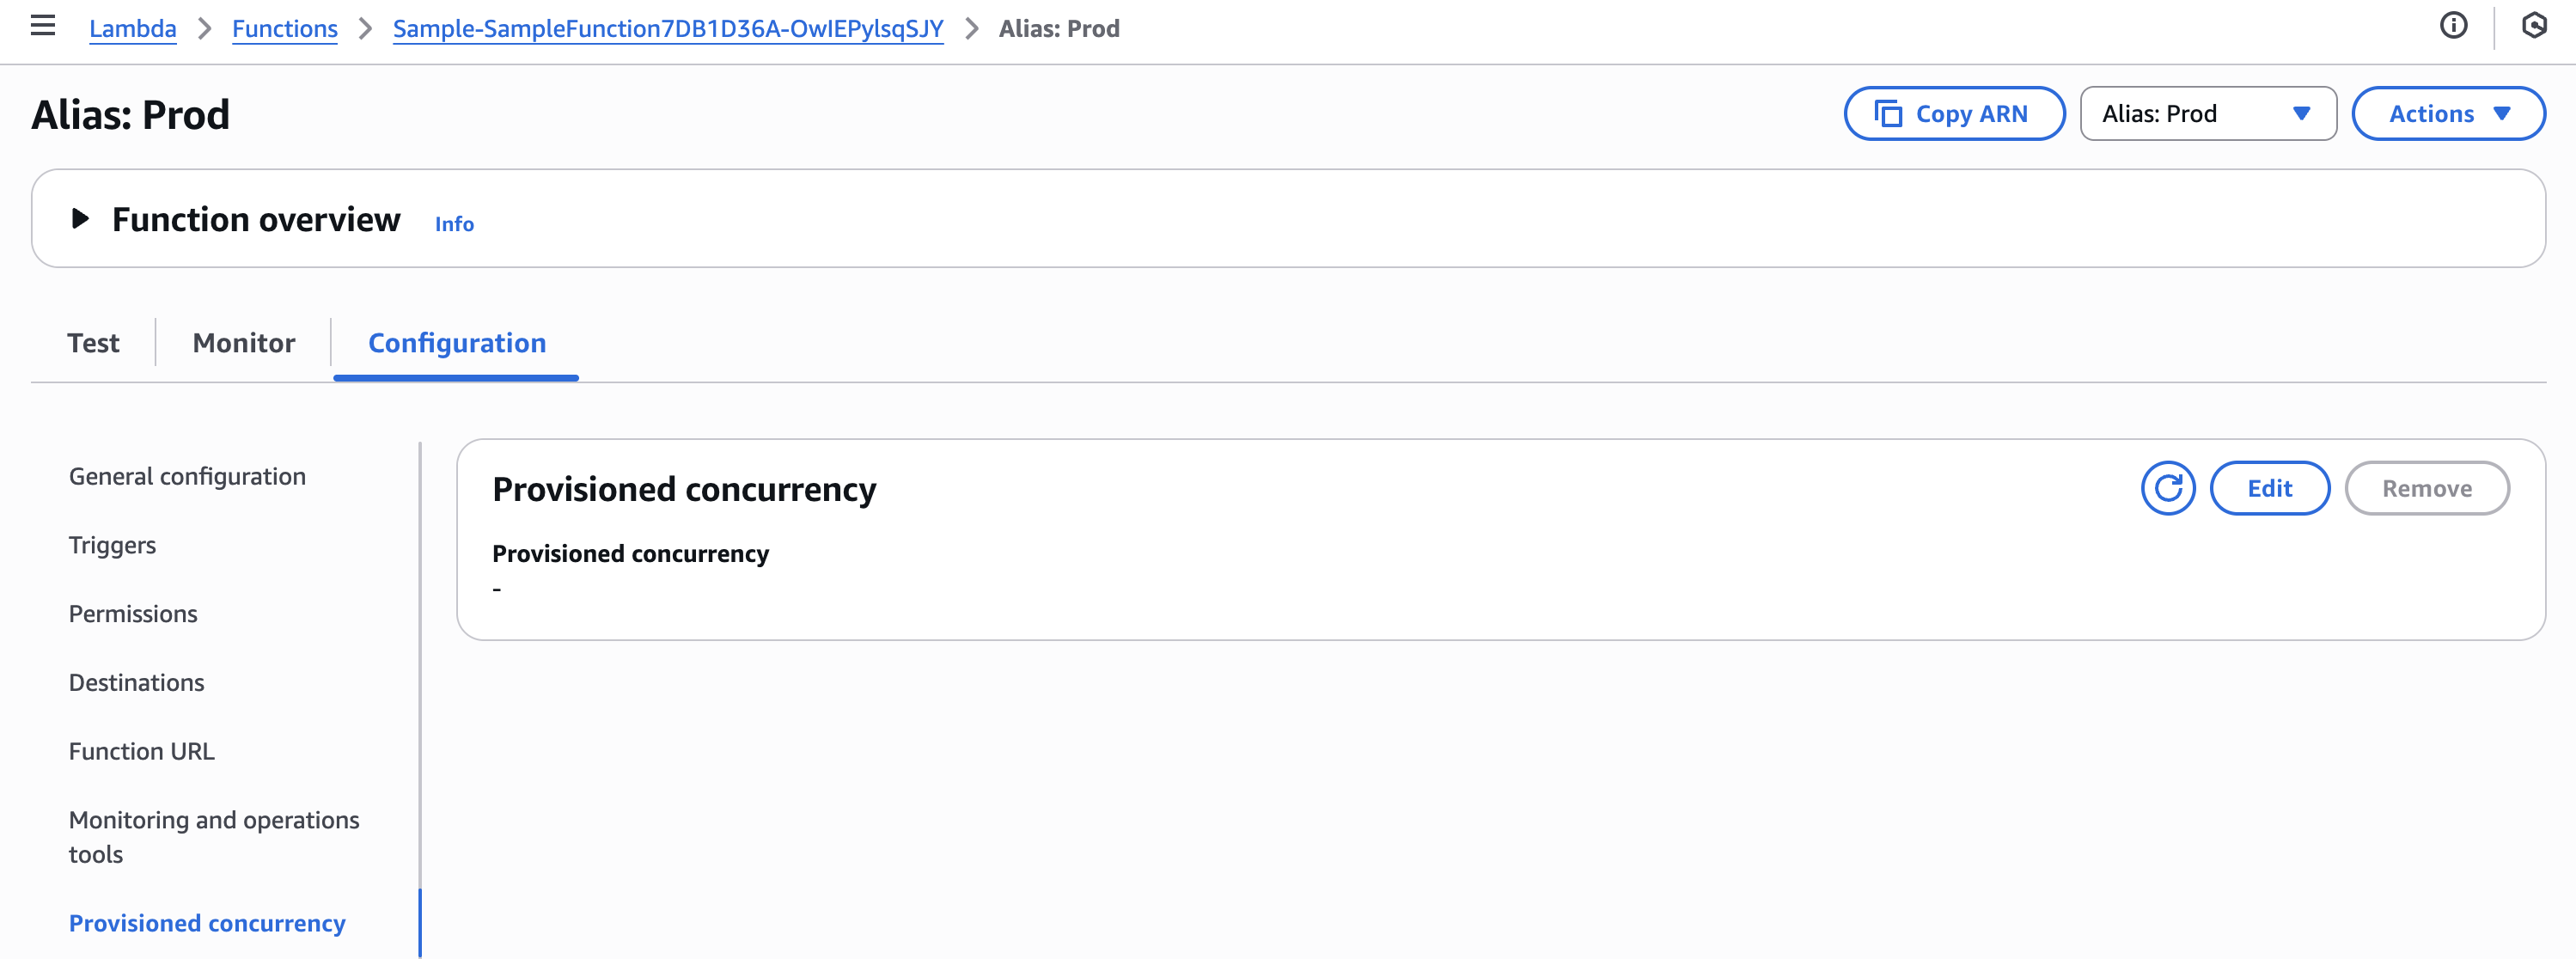Click the Remove button

point(2426,488)
